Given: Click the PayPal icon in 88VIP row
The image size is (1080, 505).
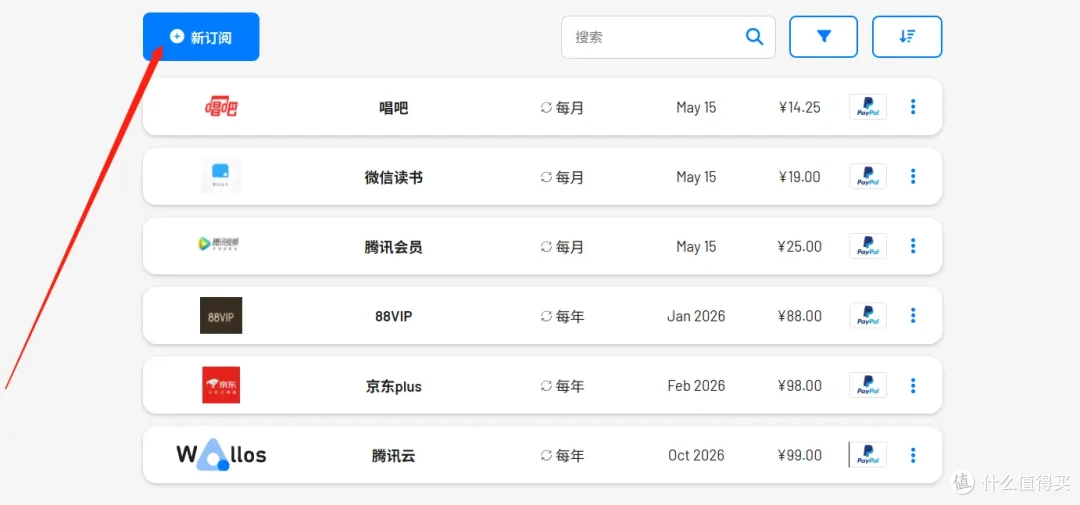Looking at the screenshot, I should click(868, 316).
